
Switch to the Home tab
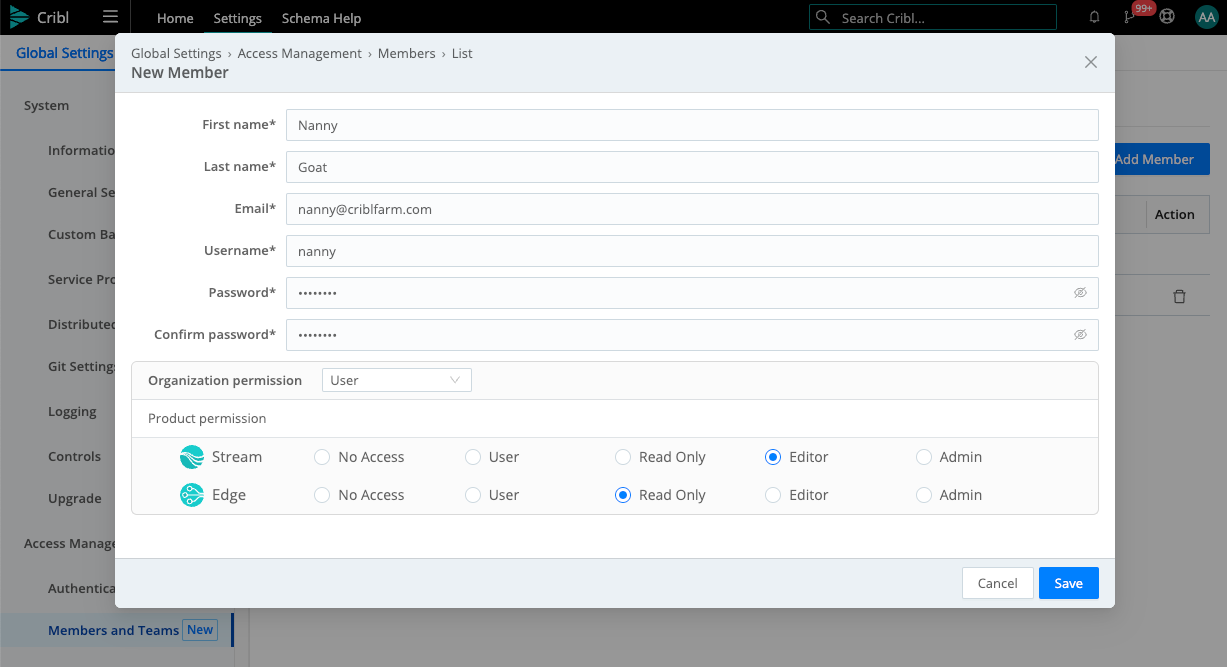[x=175, y=18]
